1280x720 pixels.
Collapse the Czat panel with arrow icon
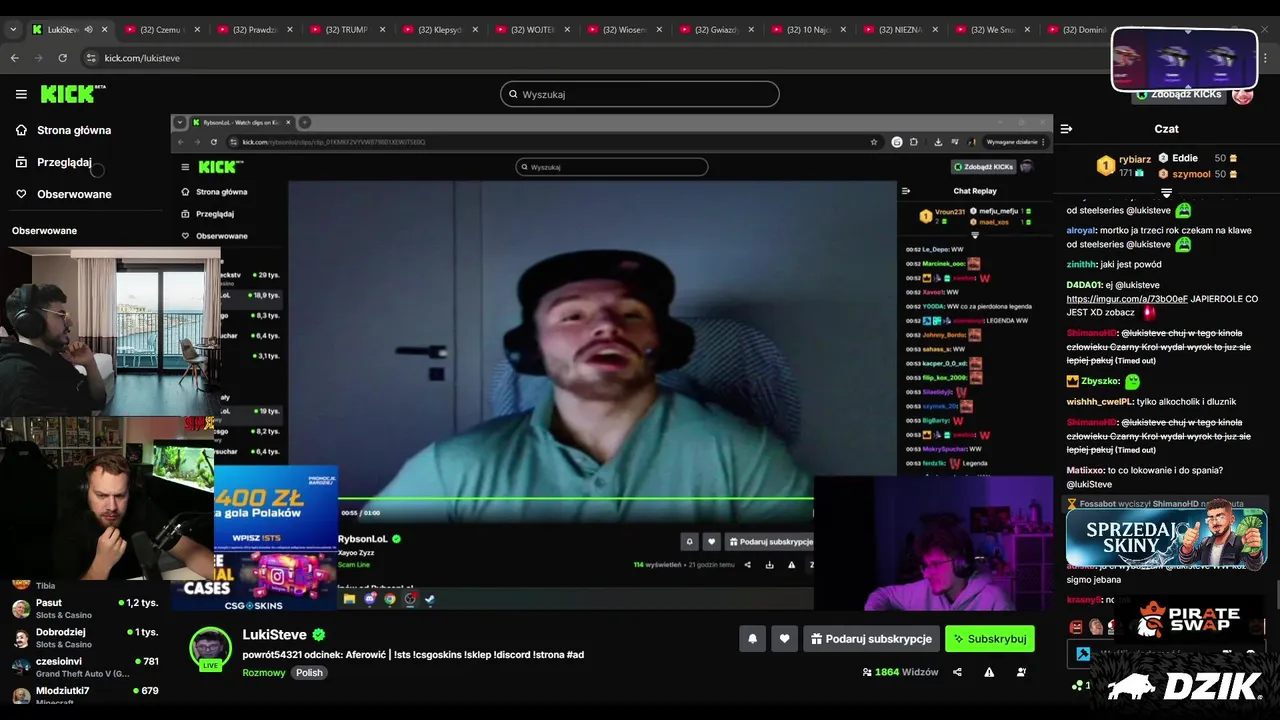pos(1066,129)
